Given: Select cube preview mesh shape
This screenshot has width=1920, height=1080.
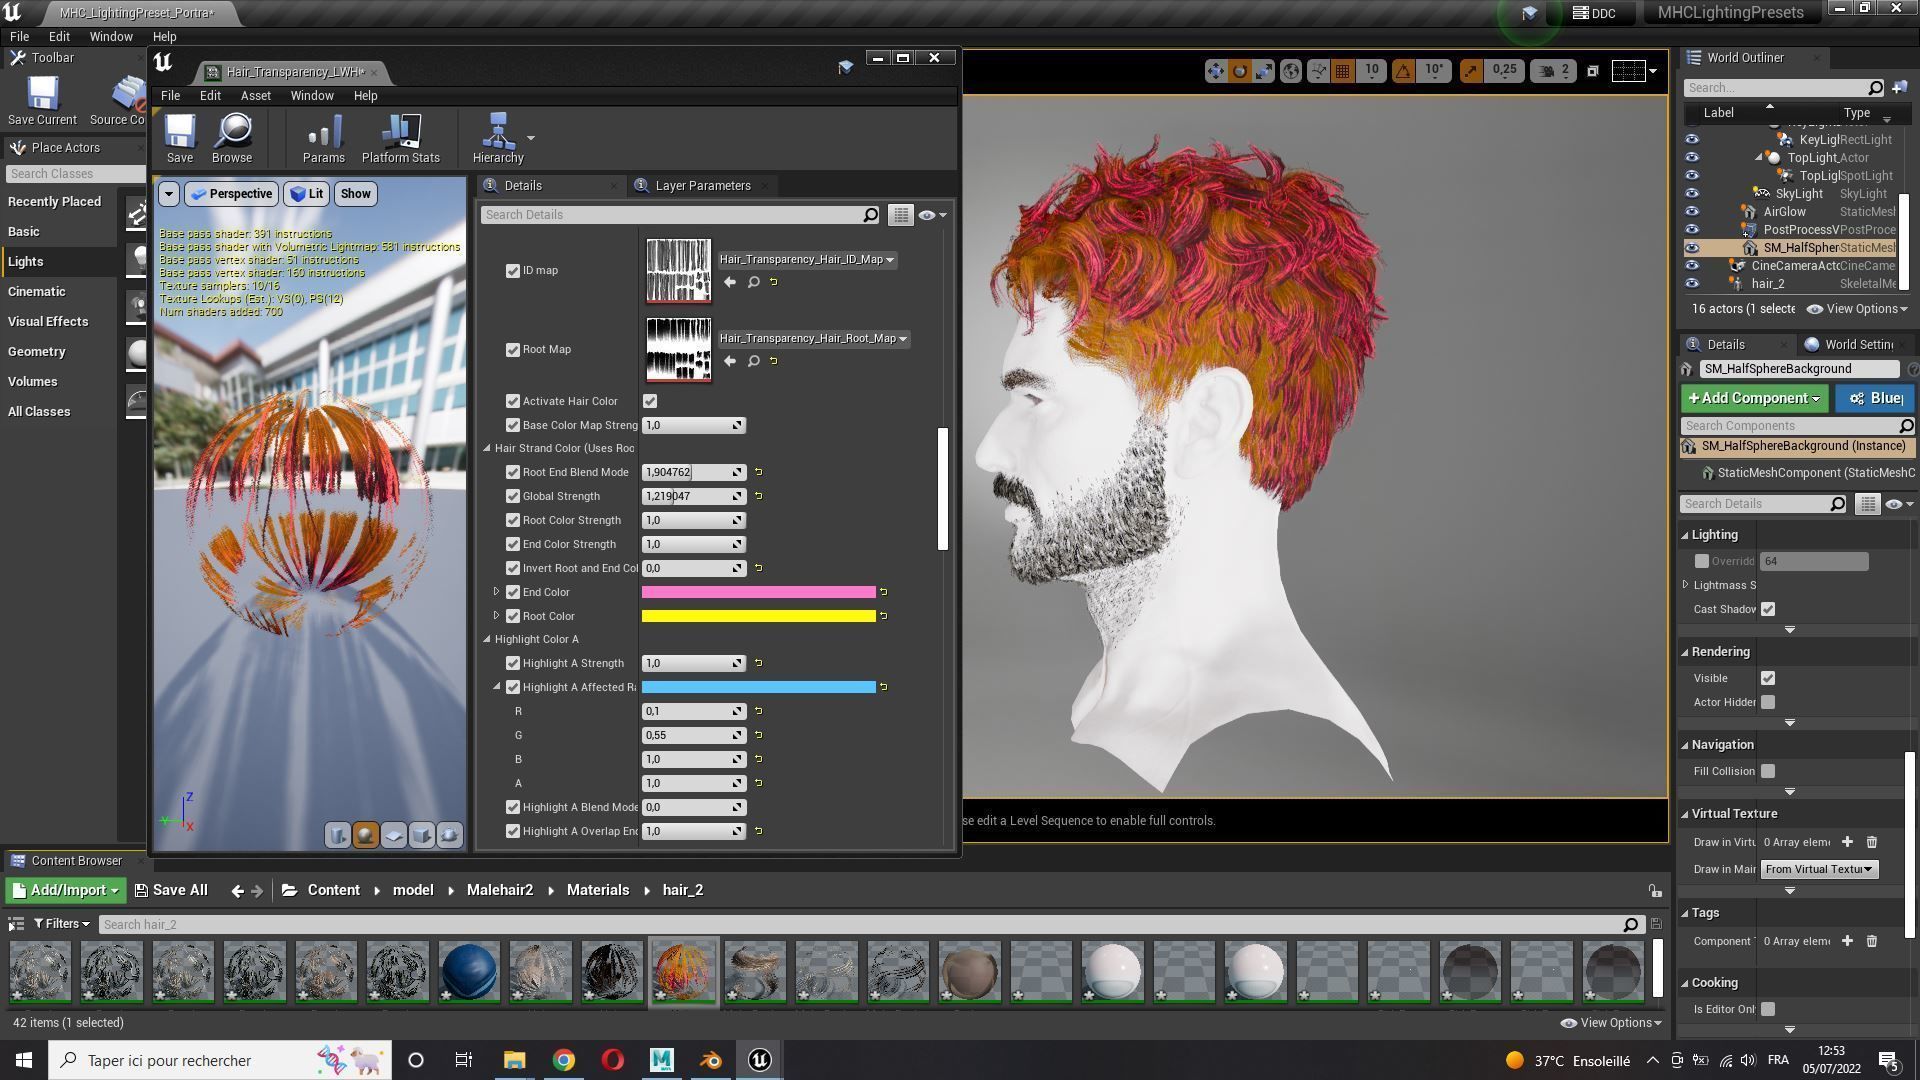Looking at the screenshot, I should point(422,835).
